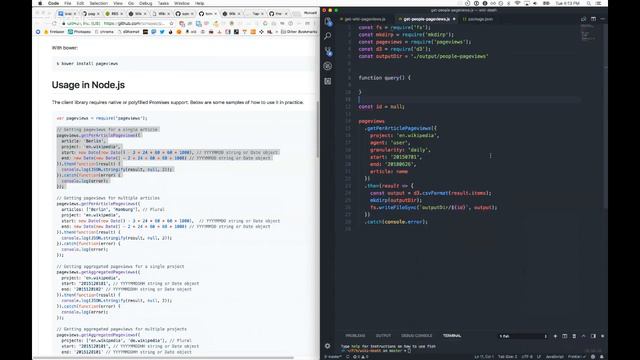Screen dimensions: 640x360
Task: Change JavaScript language mode in status bar
Action: pos(555,357)
